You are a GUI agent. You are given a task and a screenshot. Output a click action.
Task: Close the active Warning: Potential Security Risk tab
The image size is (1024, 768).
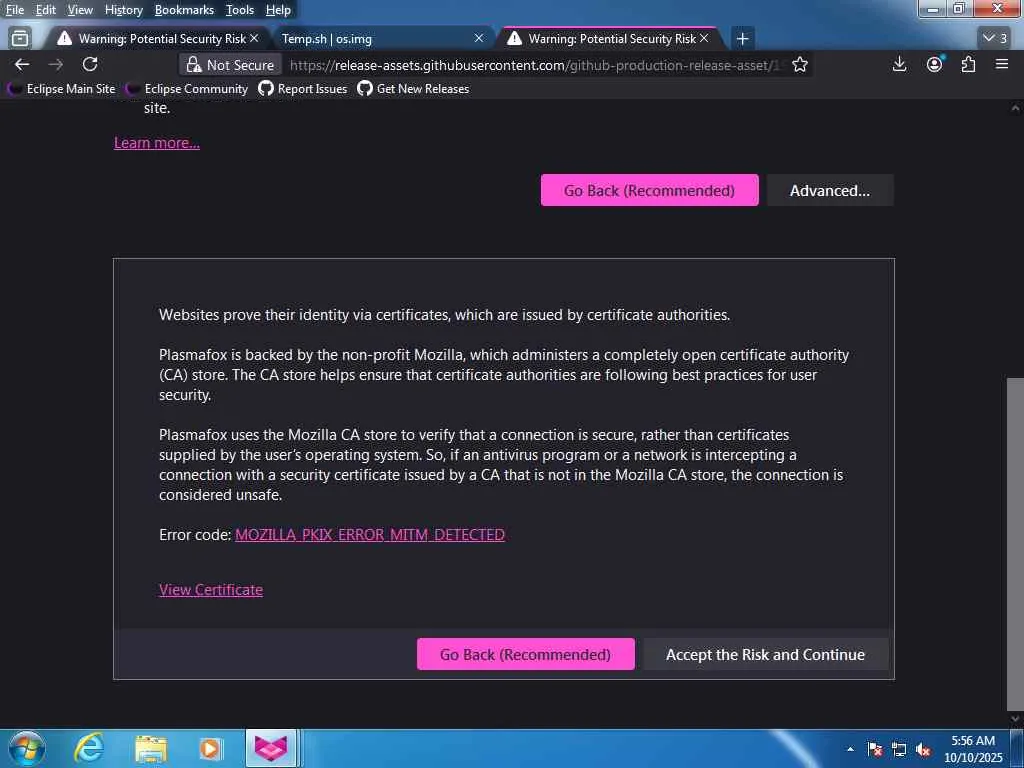point(704,39)
